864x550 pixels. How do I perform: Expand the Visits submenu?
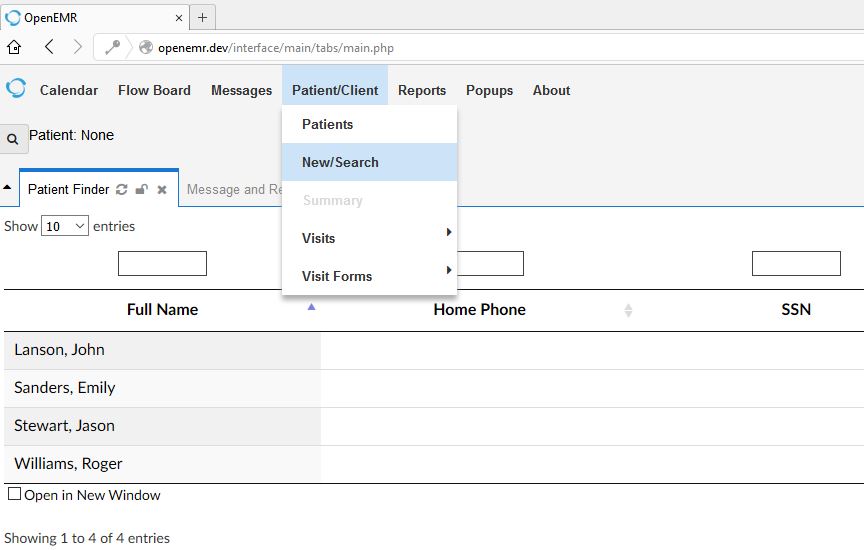pyautogui.click(x=369, y=238)
